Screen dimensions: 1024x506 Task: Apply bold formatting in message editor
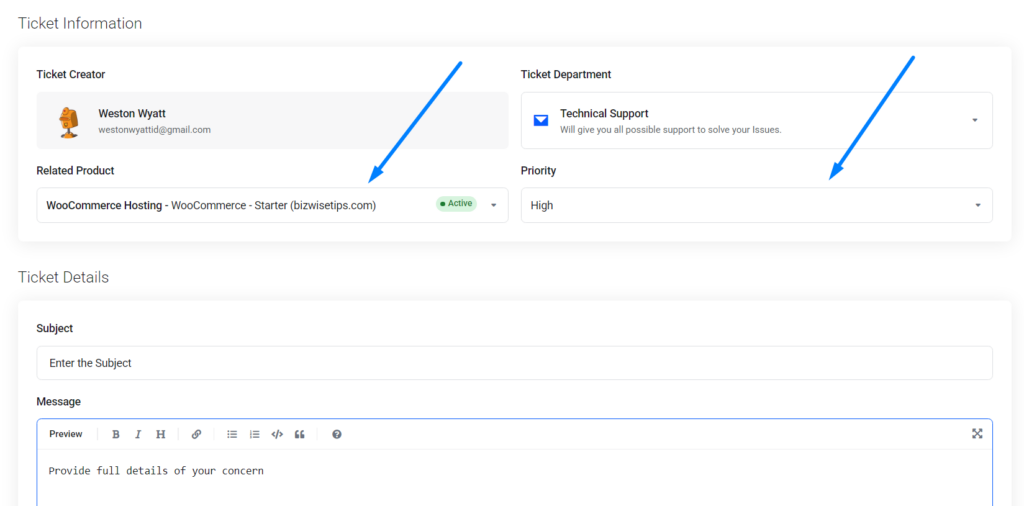(116, 434)
